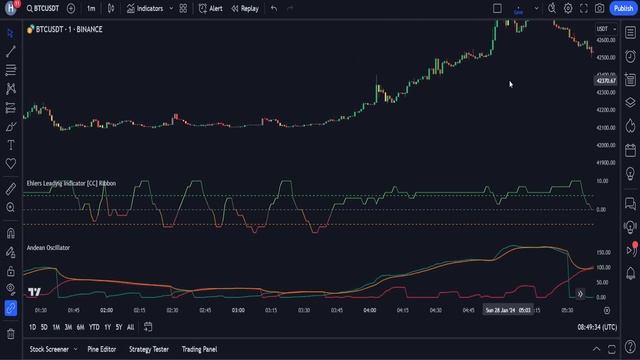Enter fullscreen mode

click(584, 9)
